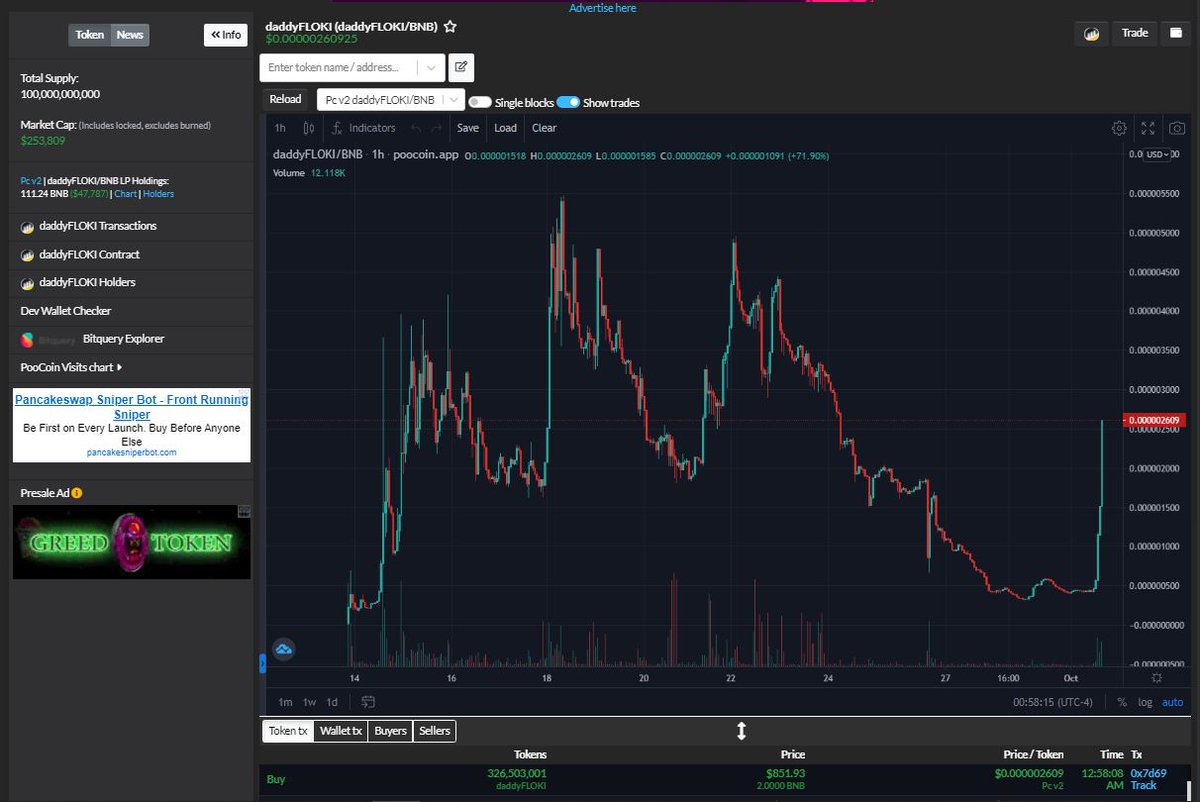Open the Pc v2 LP holdings link

tap(31, 180)
